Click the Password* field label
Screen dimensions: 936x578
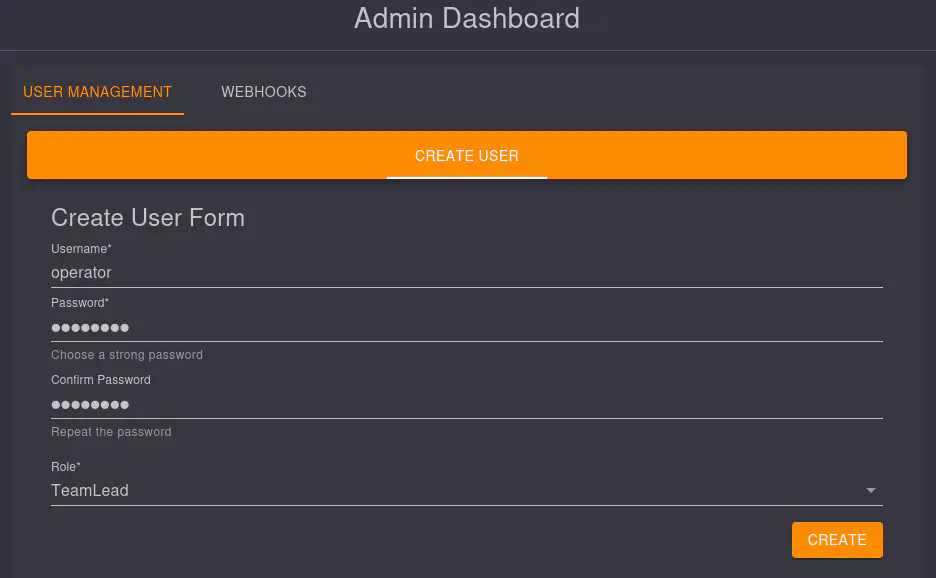[79, 303]
